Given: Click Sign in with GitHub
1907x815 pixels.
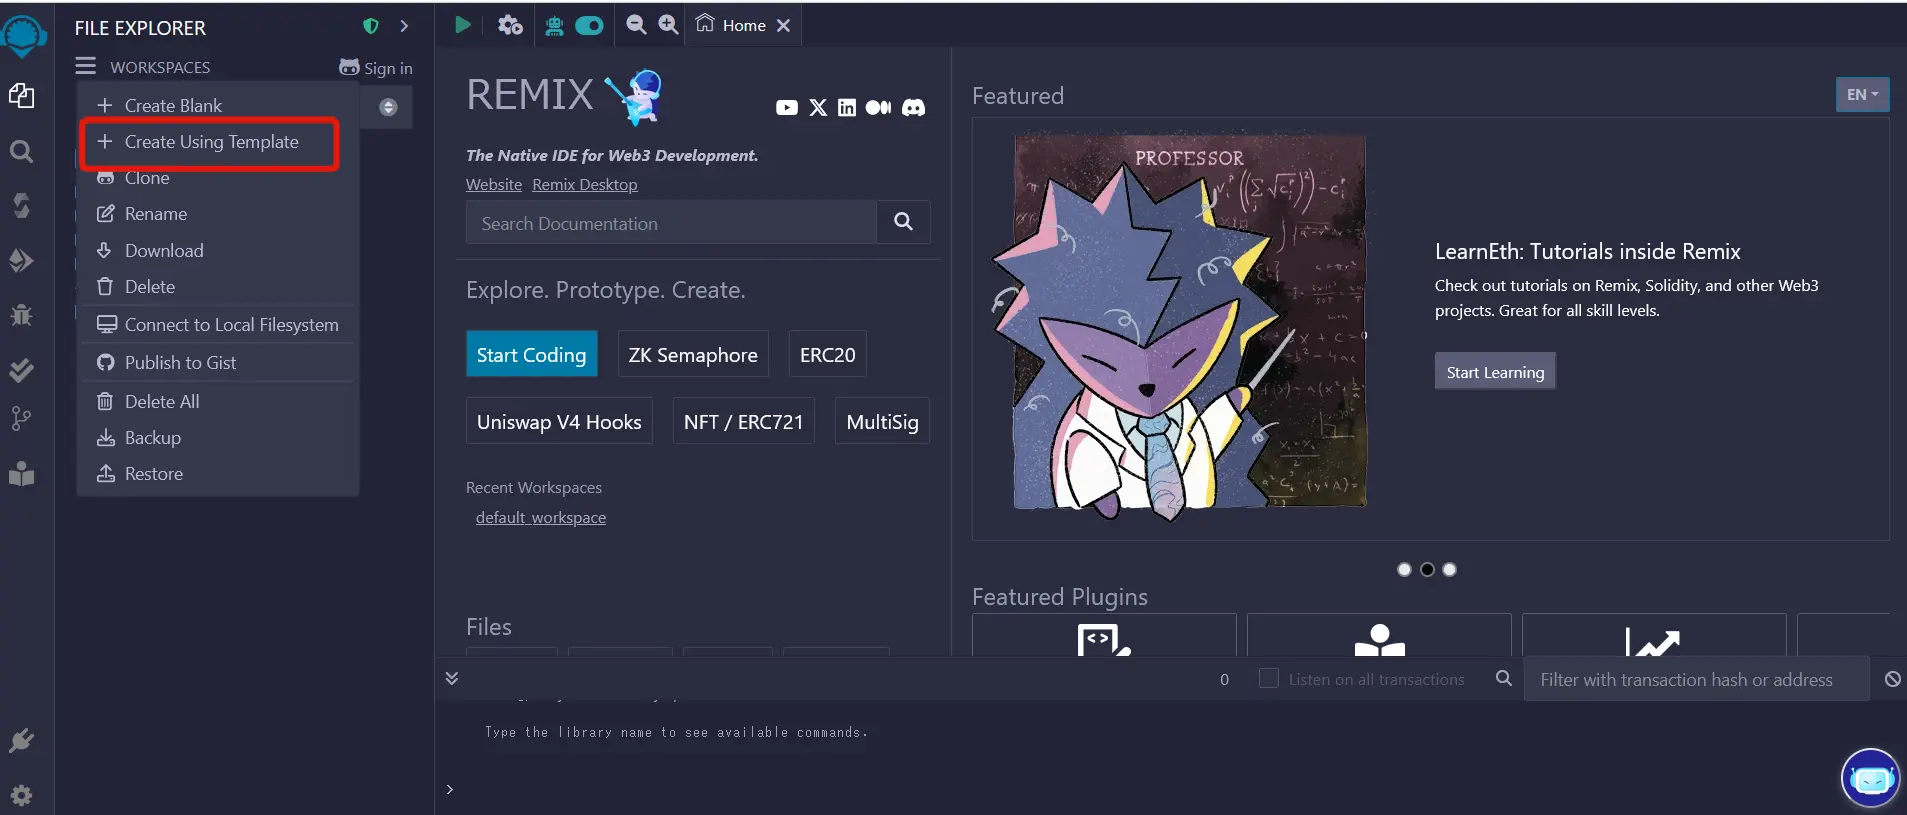Looking at the screenshot, I should coord(376,68).
